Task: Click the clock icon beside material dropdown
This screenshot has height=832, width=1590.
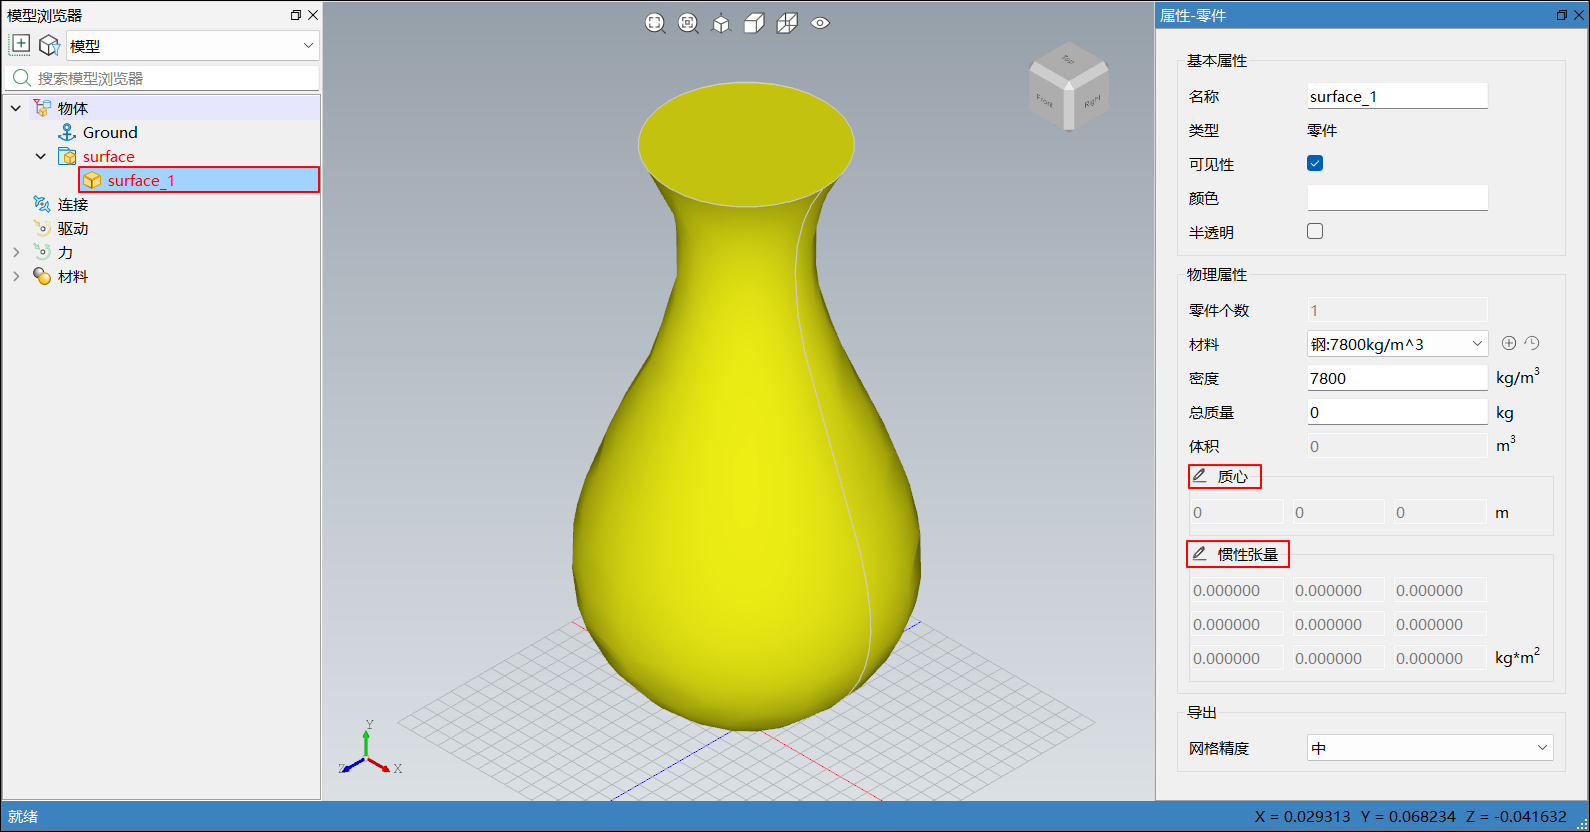Action: (1532, 343)
